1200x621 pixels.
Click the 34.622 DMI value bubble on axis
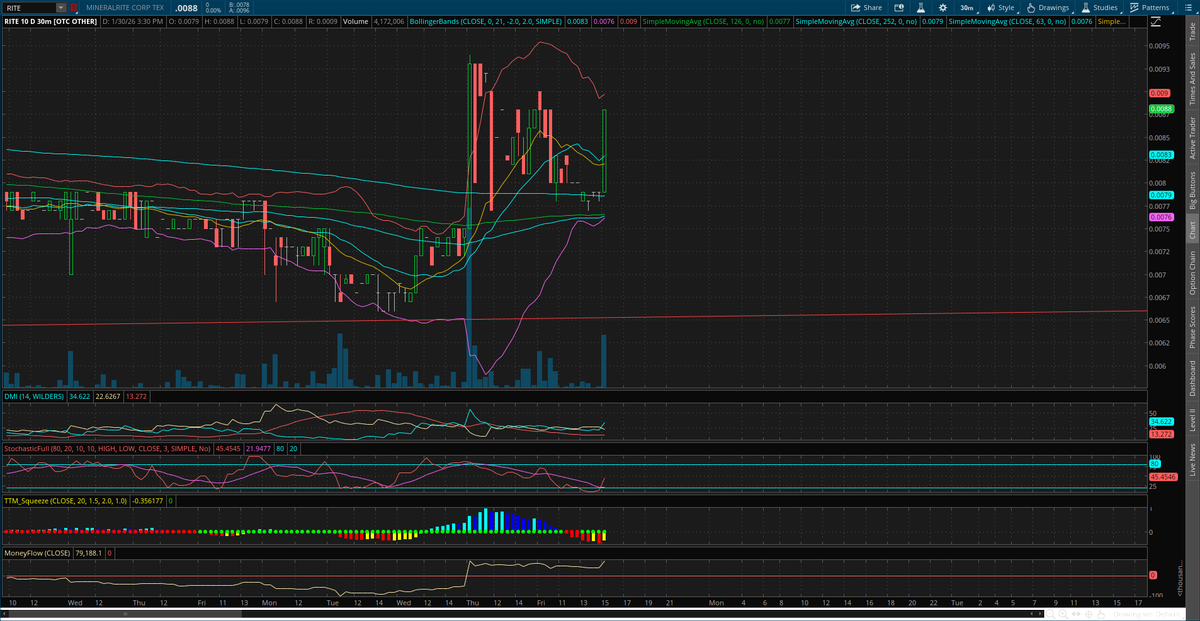(x=1161, y=423)
